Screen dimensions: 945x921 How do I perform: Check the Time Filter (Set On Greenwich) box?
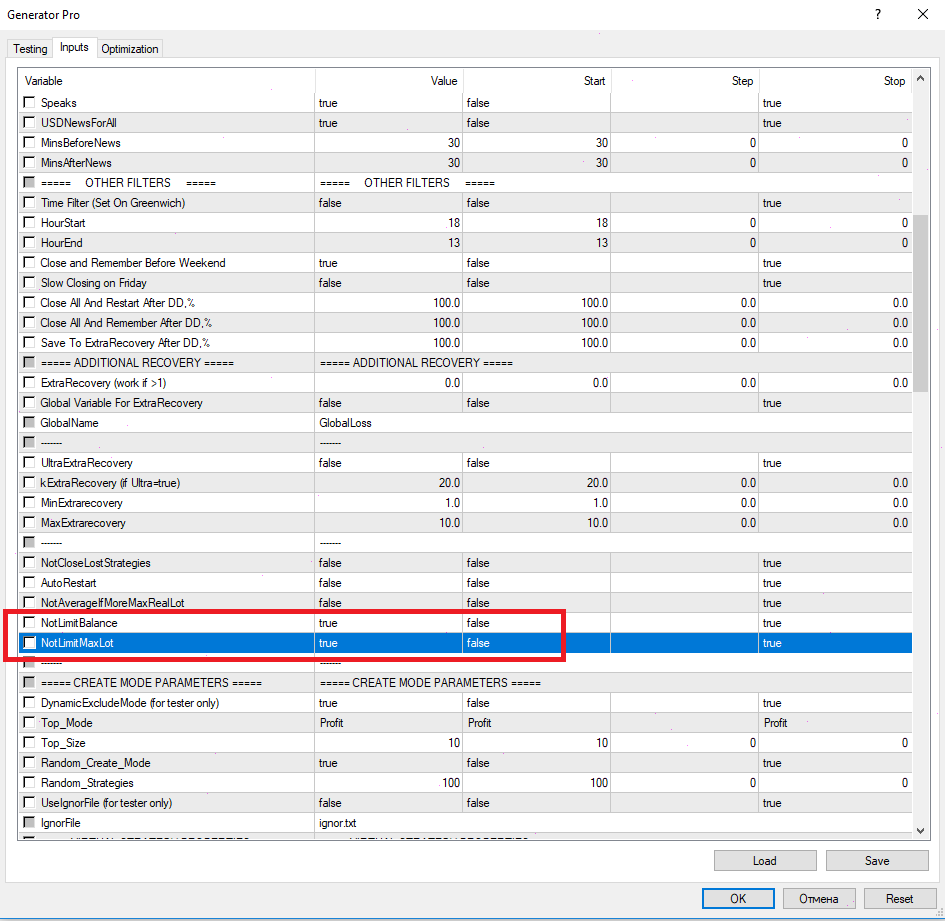pos(29,203)
